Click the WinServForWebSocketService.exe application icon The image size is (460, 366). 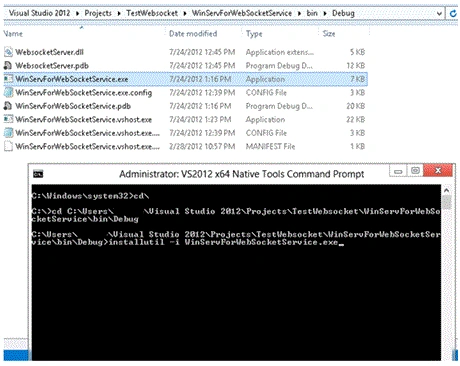pyautogui.click(x=8, y=79)
